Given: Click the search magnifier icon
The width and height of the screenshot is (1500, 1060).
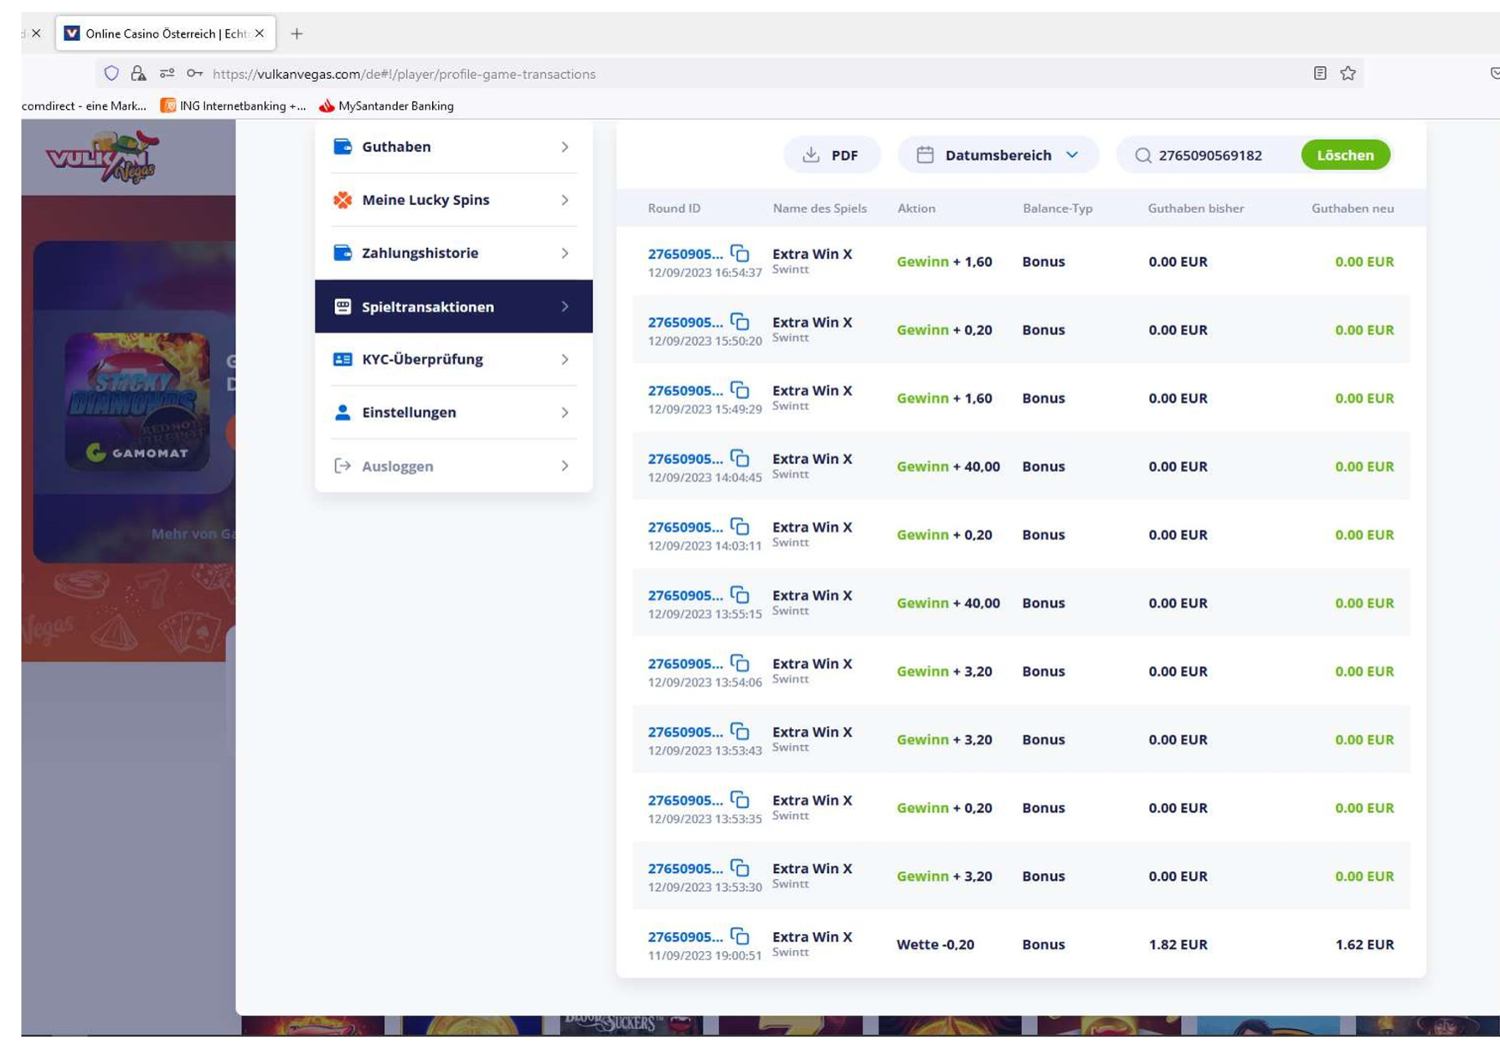Looking at the screenshot, I should [x=1142, y=155].
